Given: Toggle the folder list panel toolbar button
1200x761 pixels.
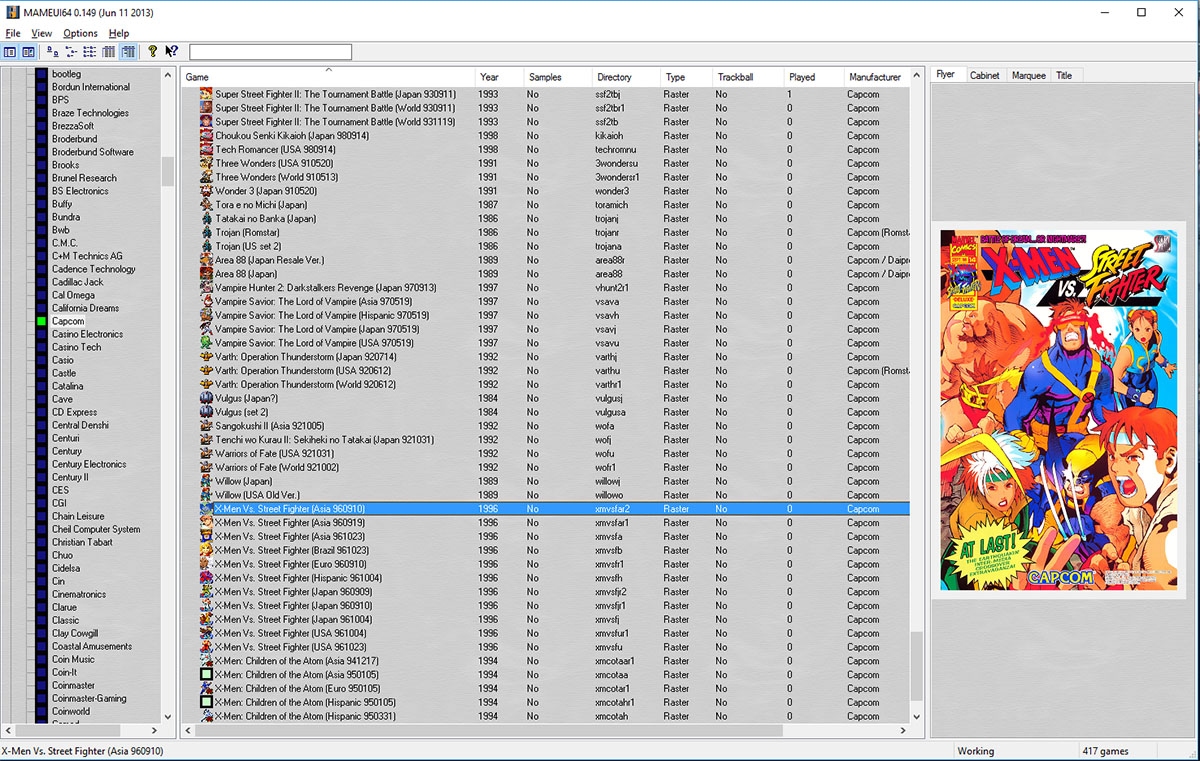Looking at the screenshot, I should [x=9, y=52].
